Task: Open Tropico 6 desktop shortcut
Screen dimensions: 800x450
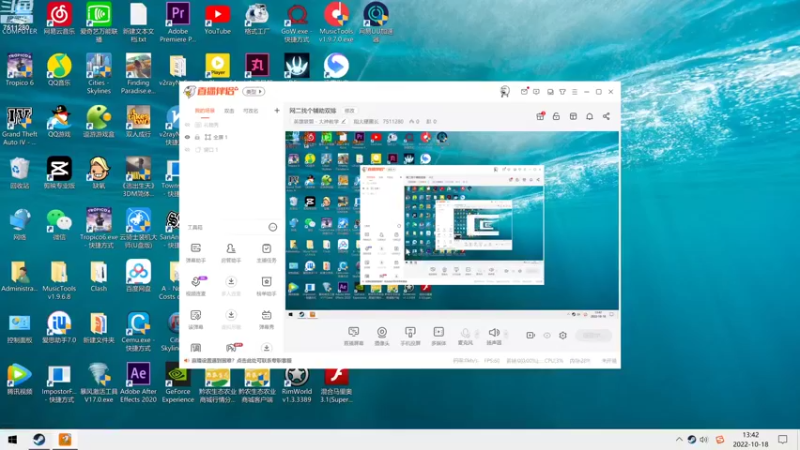Action: tap(20, 70)
